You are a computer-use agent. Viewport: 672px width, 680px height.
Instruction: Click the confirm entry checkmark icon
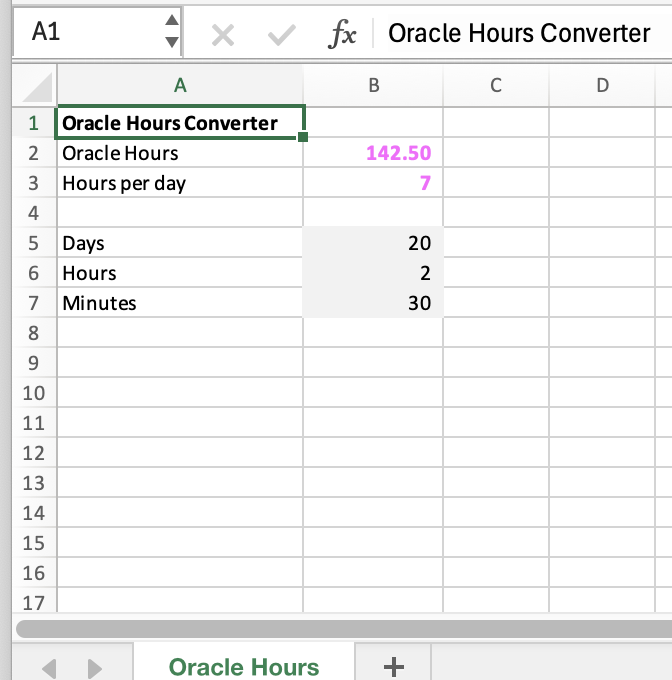[x=281, y=35]
